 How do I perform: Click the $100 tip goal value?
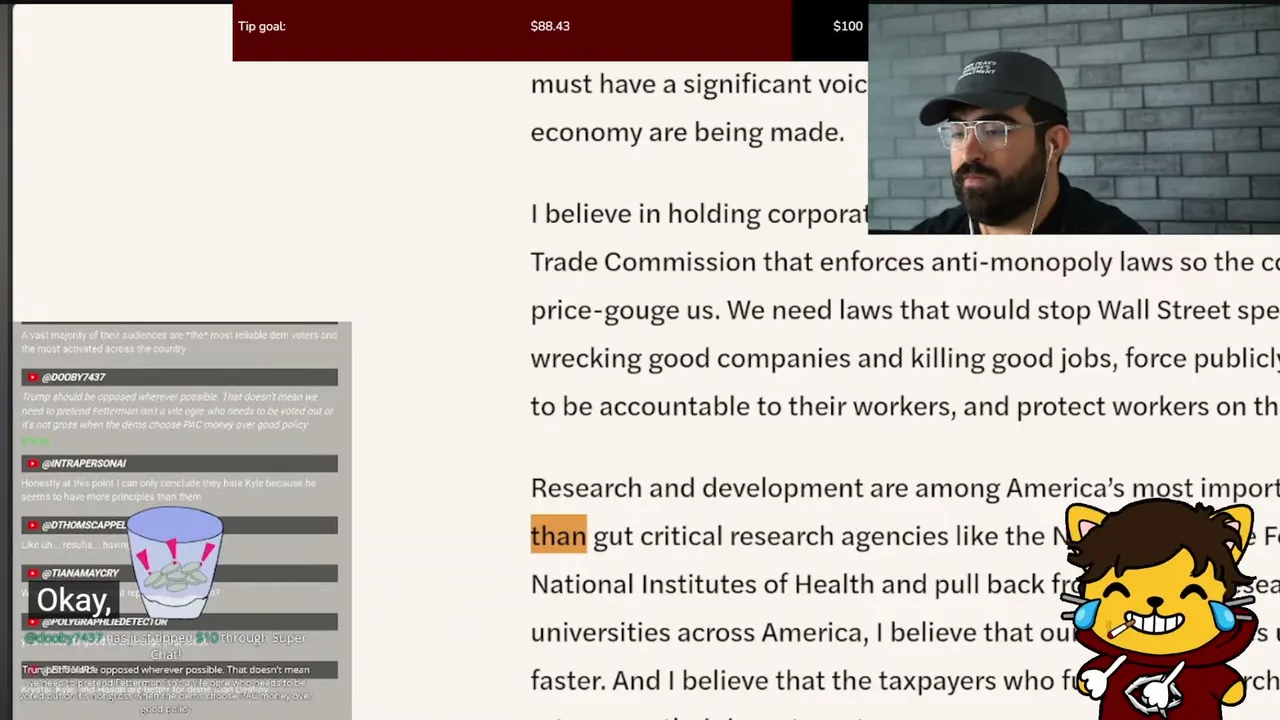coord(848,26)
